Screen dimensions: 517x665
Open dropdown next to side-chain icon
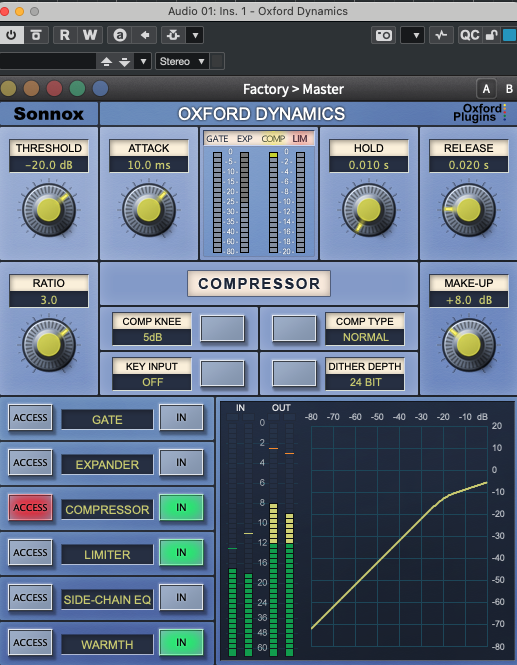pyautogui.click(x=195, y=35)
